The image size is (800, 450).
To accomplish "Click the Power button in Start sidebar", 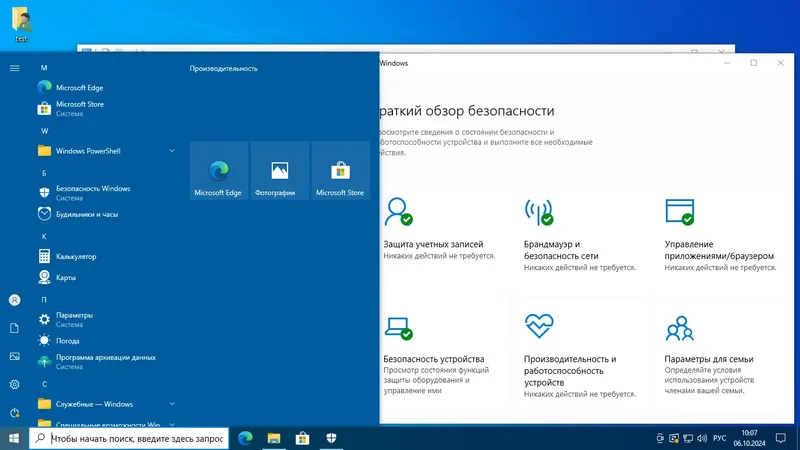I will 14,412.
